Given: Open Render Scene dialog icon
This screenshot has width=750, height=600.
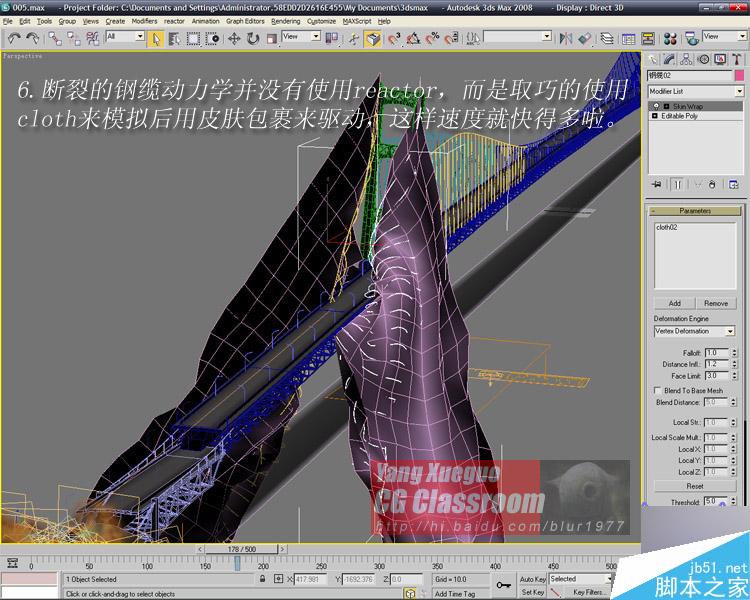Looking at the screenshot, I should click(x=692, y=39).
